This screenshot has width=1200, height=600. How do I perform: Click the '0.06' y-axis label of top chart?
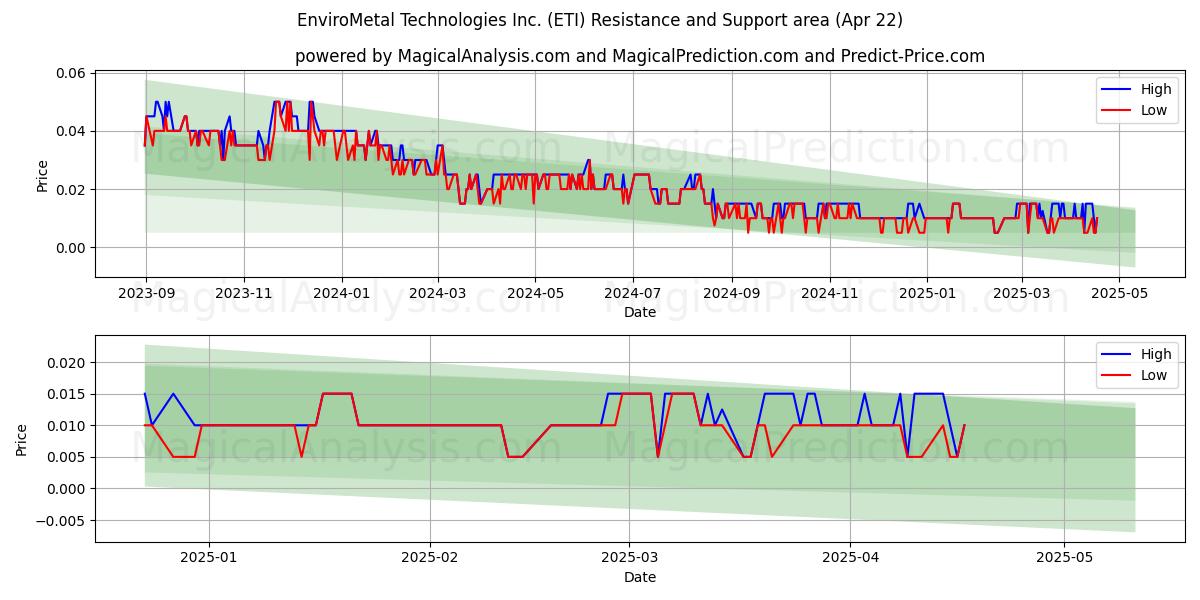pyautogui.click(x=70, y=74)
